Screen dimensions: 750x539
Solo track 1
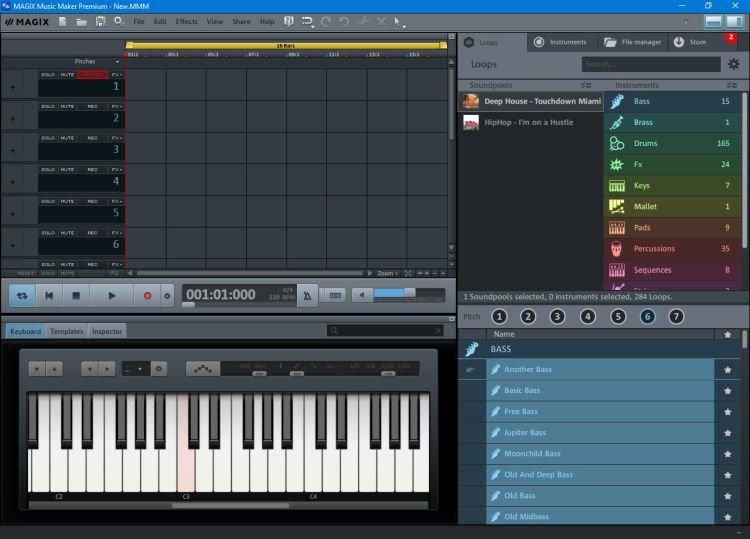[48, 75]
